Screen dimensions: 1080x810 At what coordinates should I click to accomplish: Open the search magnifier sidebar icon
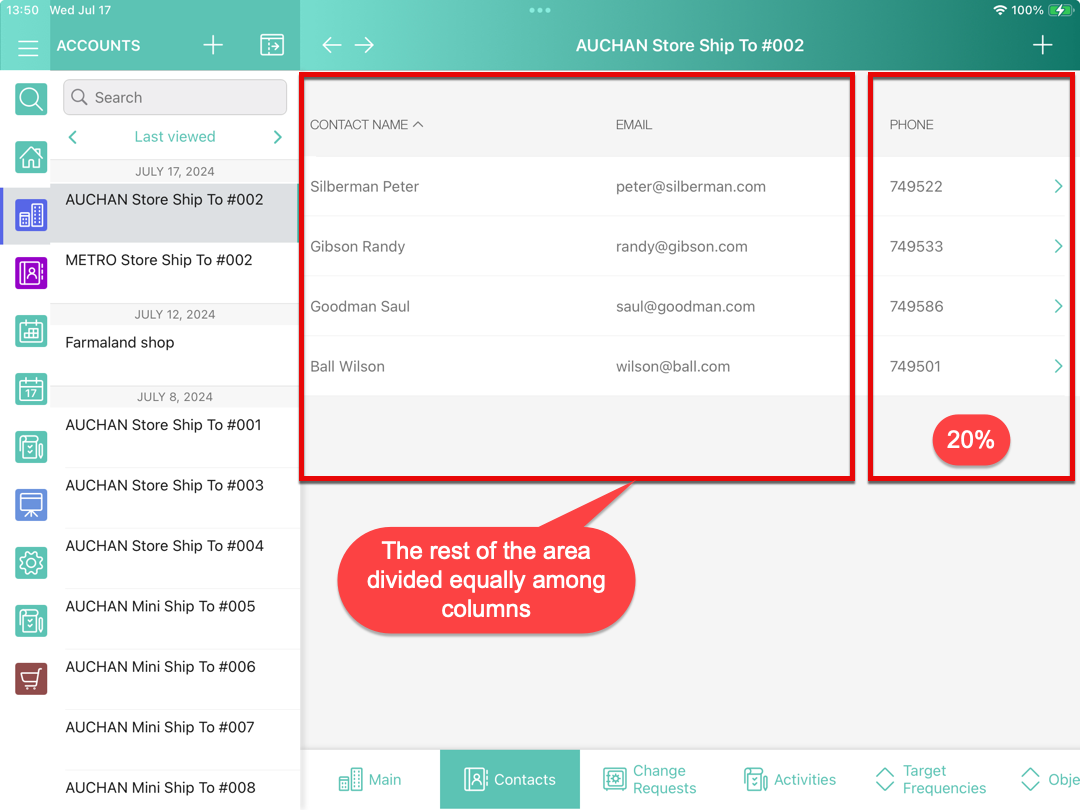point(31,99)
